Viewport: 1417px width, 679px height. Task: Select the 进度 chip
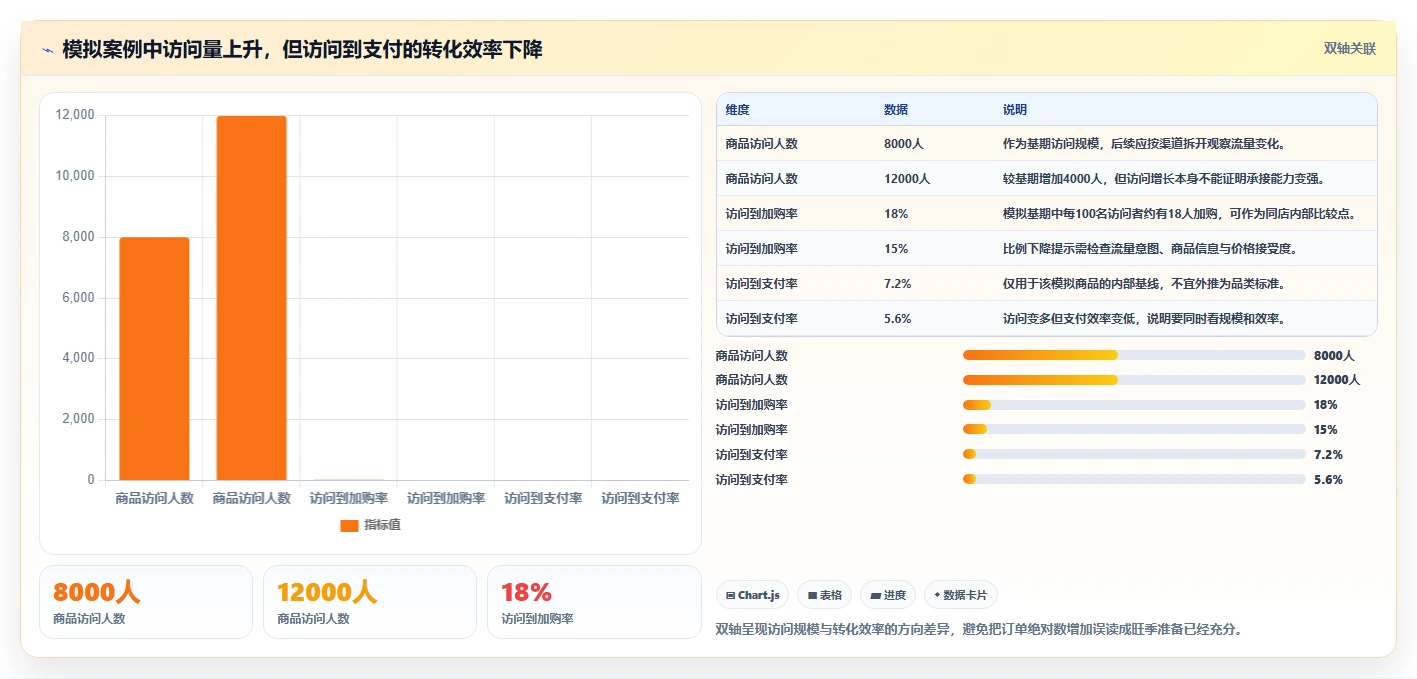pos(887,595)
